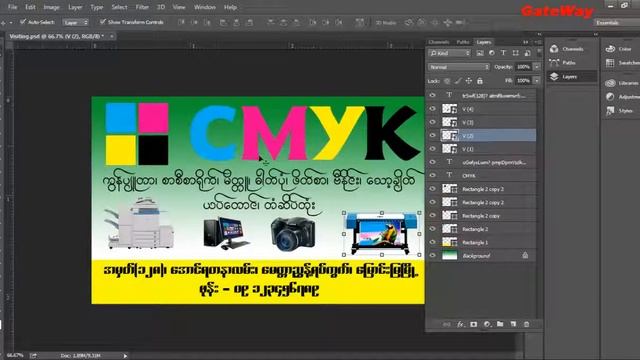The image size is (640, 360).
Task: Hide the CMYK text layer
Action: coord(433,176)
